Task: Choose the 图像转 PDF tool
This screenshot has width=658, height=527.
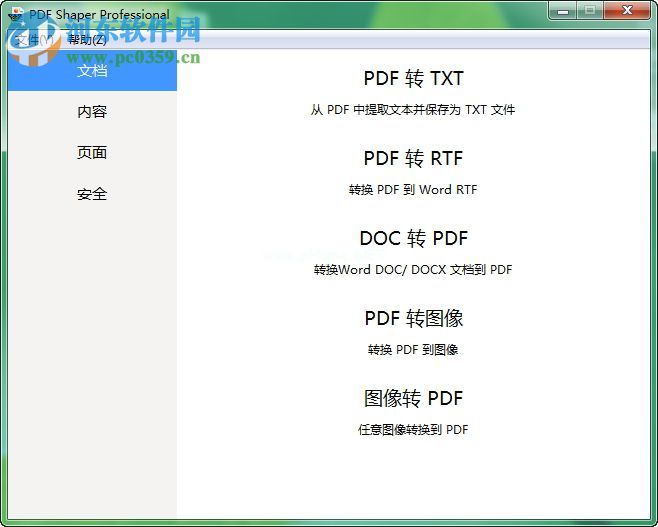Action: pyautogui.click(x=413, y=398)
